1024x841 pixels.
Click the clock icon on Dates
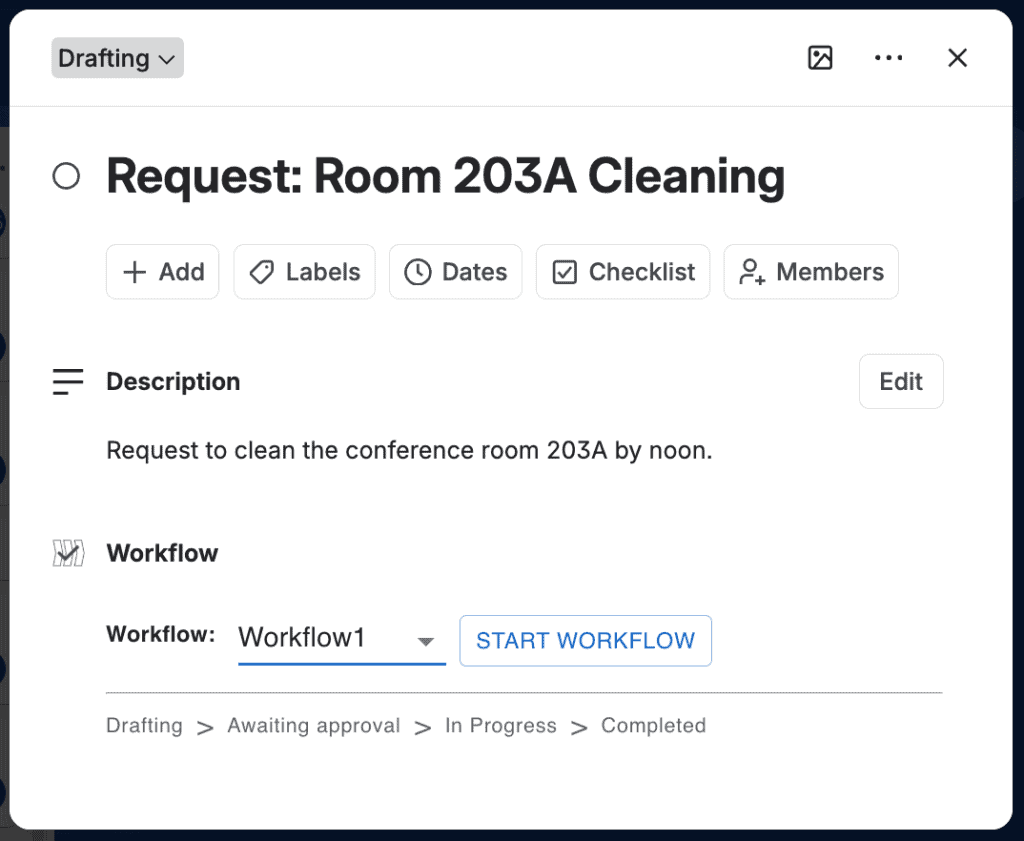pos(418,272)
